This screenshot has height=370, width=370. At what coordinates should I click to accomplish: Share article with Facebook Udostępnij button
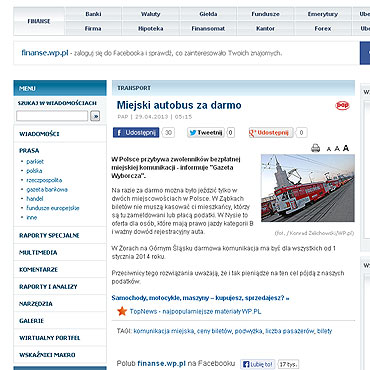(x=136, y=133)
